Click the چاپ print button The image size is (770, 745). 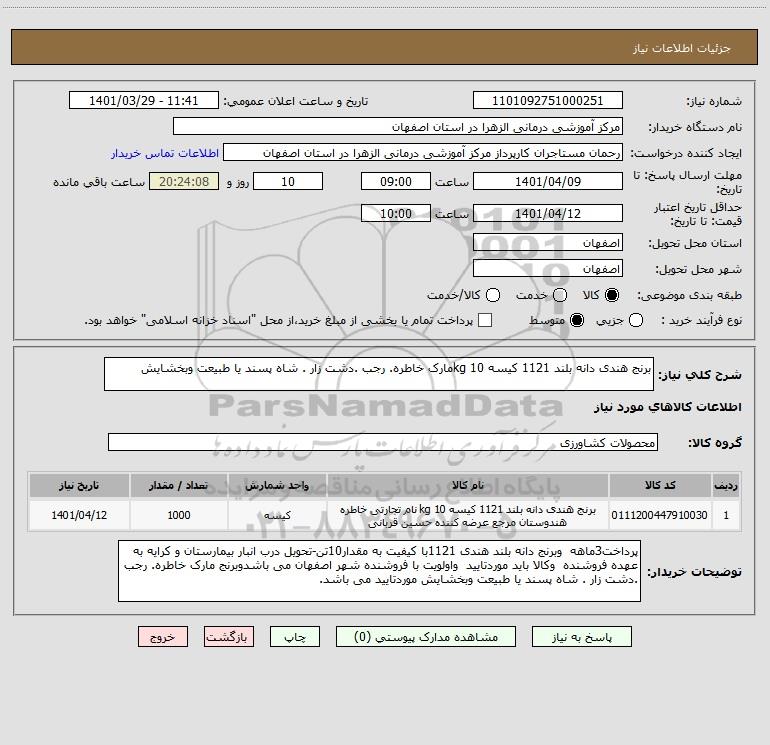(x=295, y=637)
